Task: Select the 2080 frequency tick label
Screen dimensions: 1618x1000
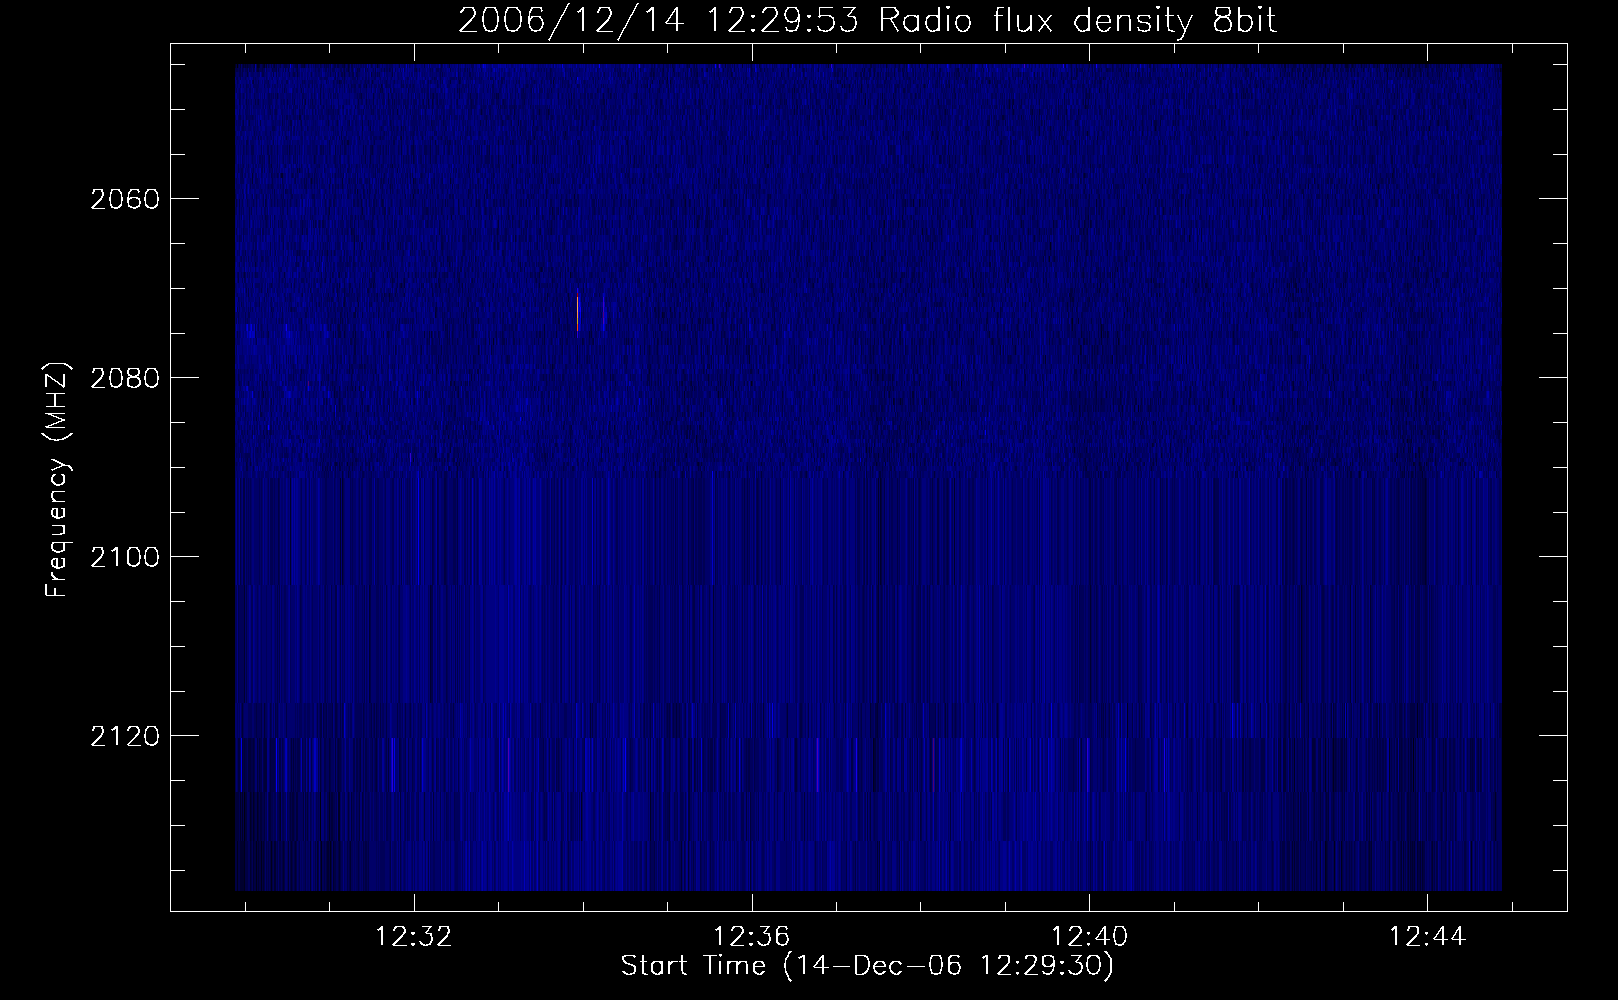Action: pos(124,378)
